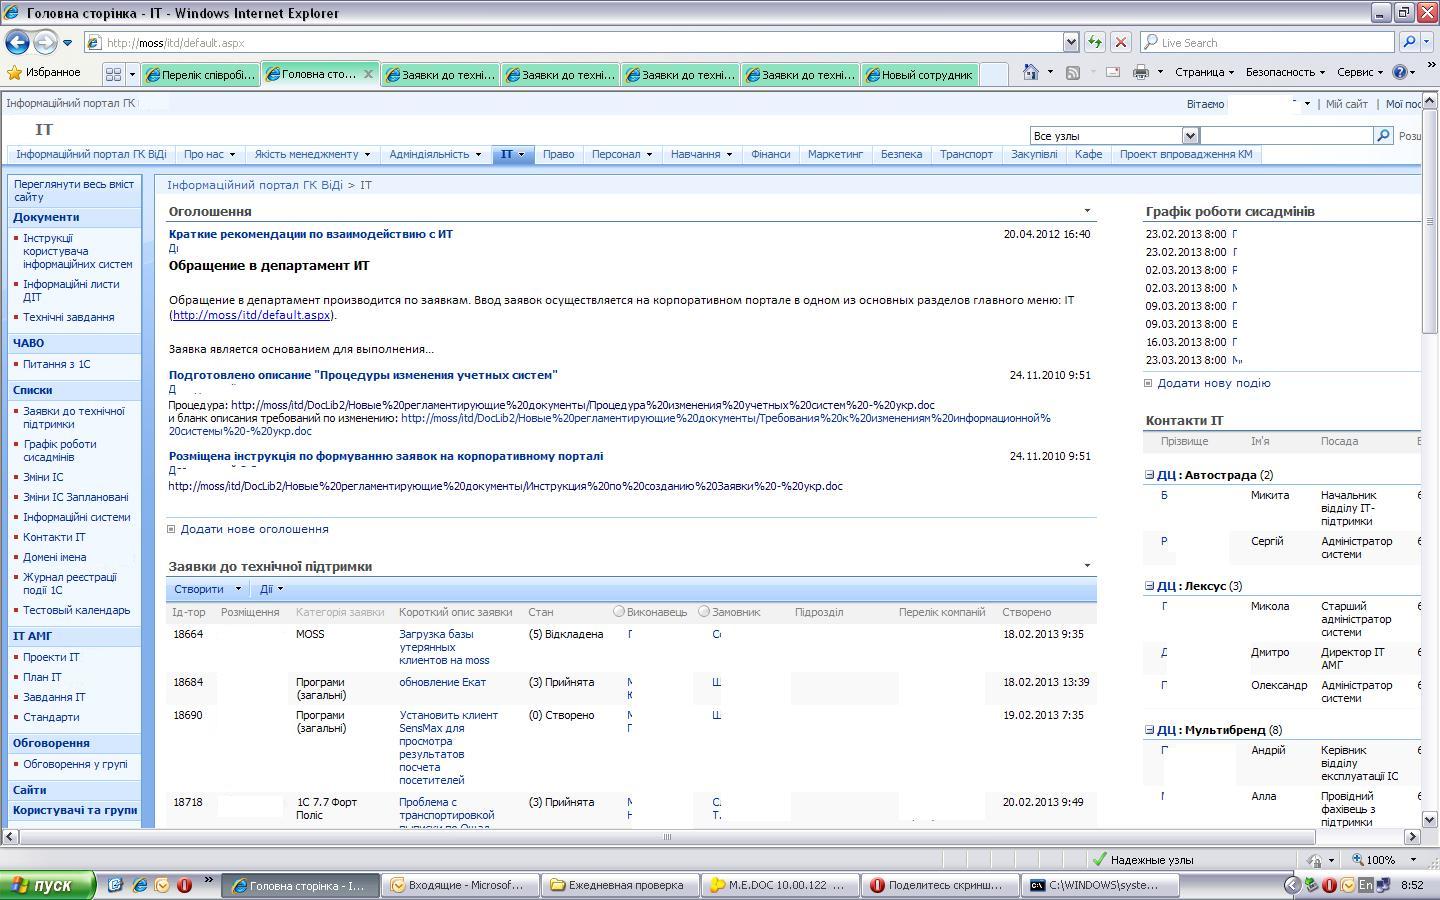The height and width of the screenshot is (900, 1440).
Task: Click the Print toolbar icon
Action: pos(1141,72)
